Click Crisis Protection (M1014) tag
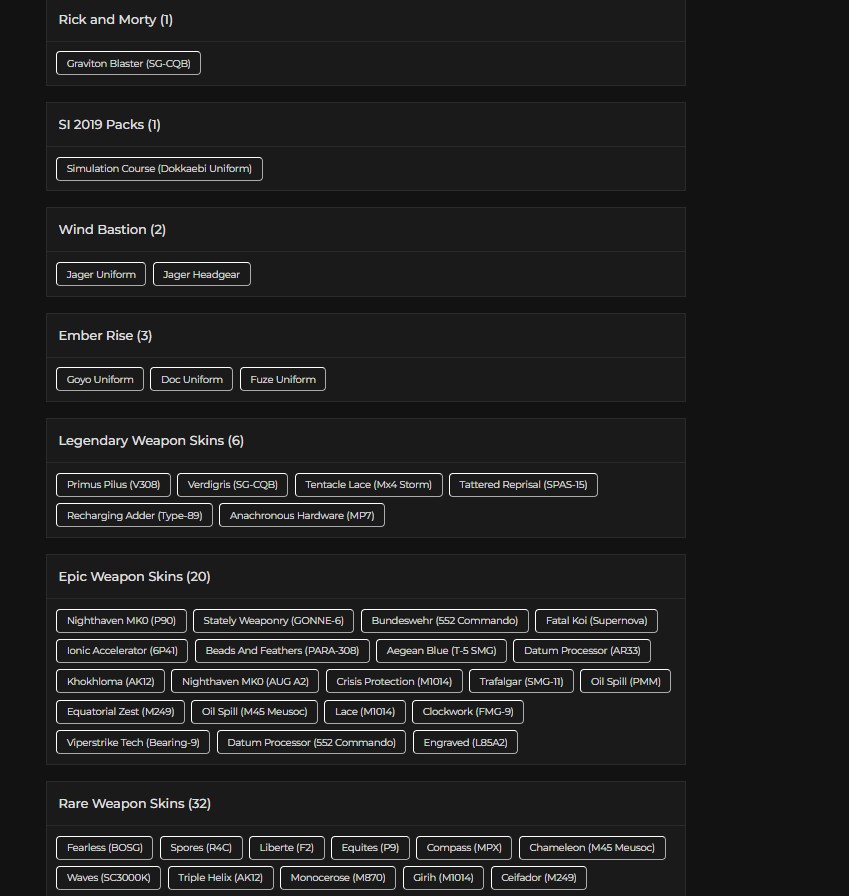Screen dimensions: 849x896 tap(394, 681)
